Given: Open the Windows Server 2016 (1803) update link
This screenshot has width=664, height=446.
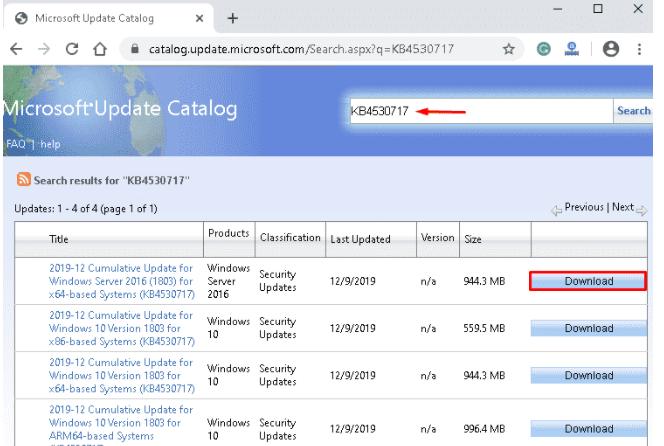Looking at the screenshot, I should [x=122, y=281].
